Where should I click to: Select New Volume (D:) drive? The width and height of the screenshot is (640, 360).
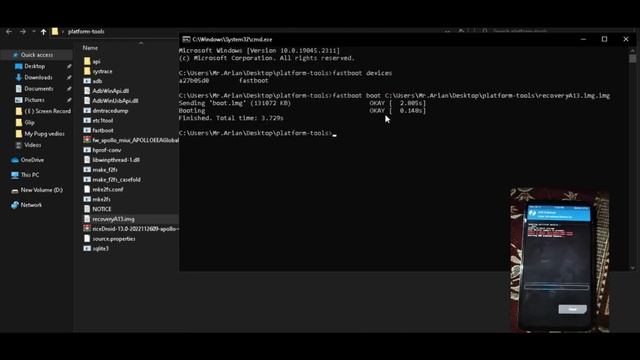coord(41,190)
